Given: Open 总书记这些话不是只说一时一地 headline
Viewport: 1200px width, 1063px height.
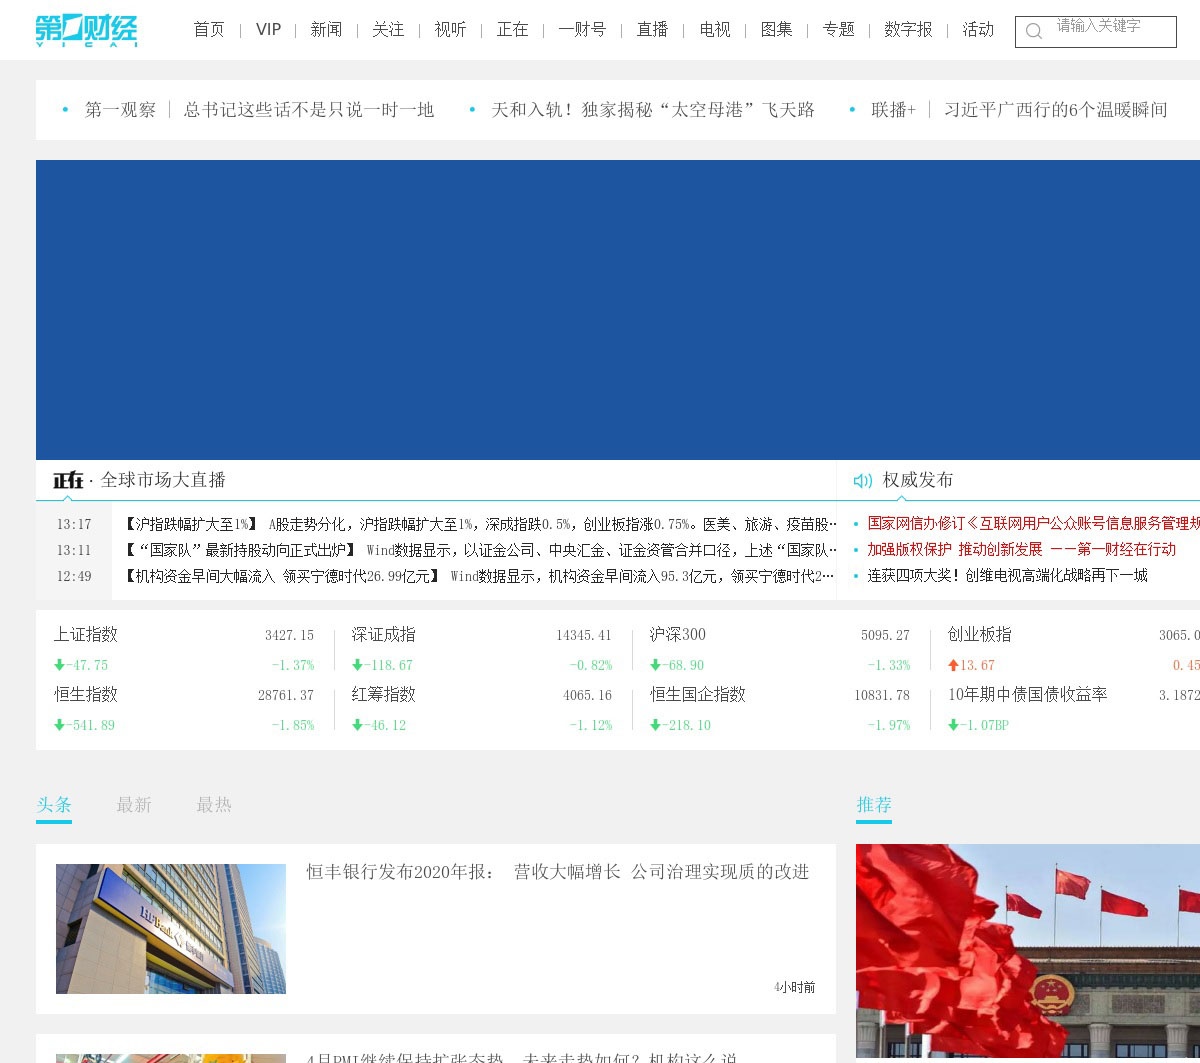Looking at the screenshot, I should 309,110.
